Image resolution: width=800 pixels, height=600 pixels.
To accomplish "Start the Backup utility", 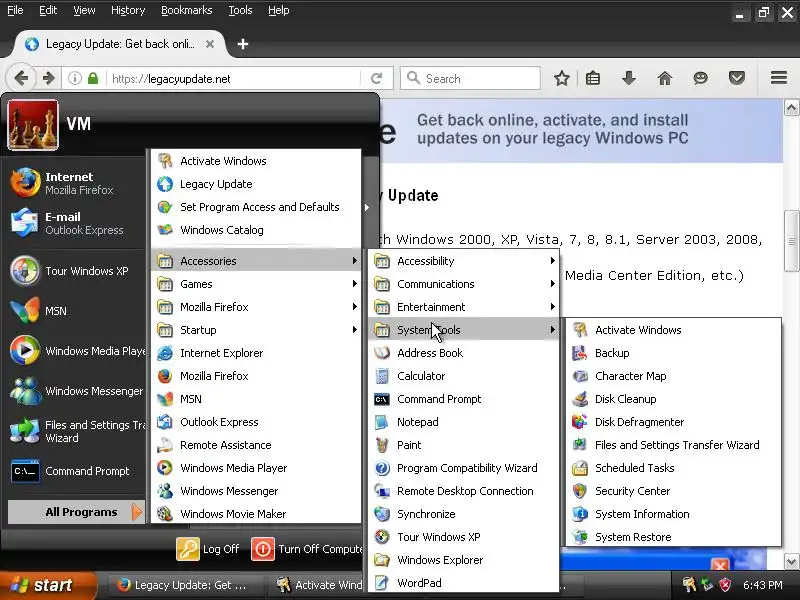I will [673, 353].
